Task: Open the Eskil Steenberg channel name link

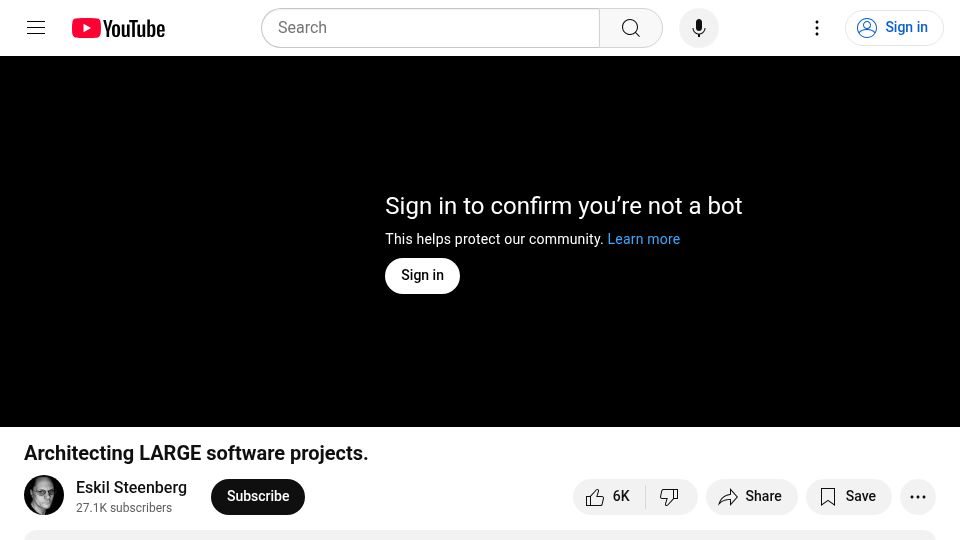Action: [131, 487]
